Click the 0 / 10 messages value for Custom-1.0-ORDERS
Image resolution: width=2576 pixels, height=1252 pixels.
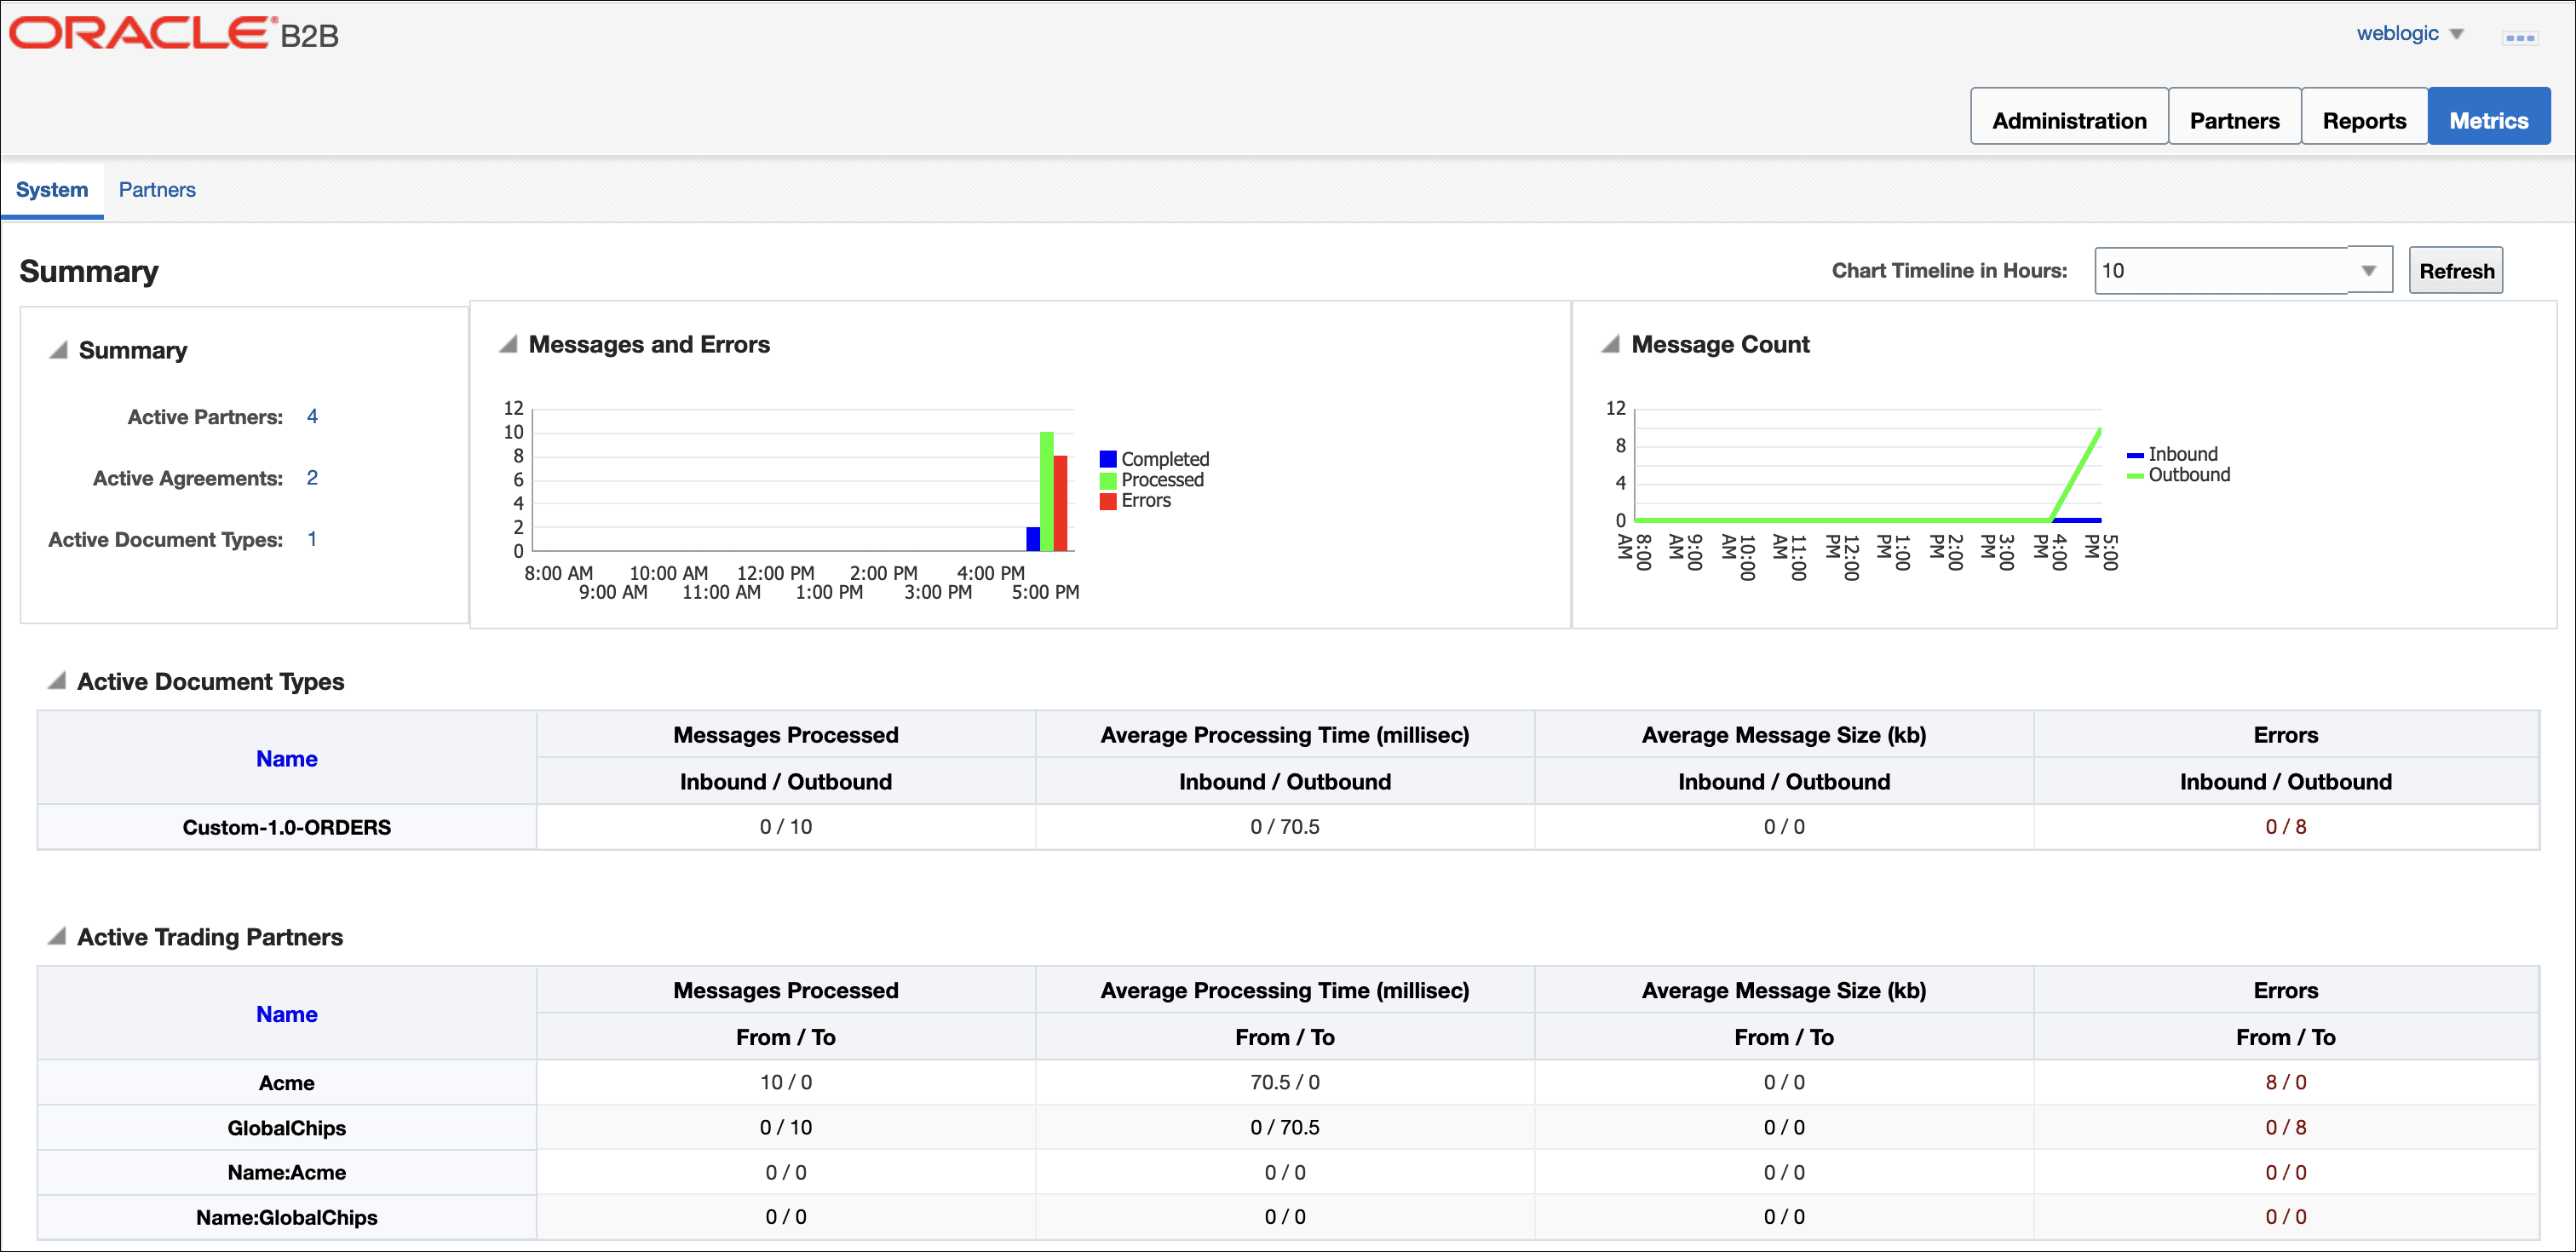point(786,827)
